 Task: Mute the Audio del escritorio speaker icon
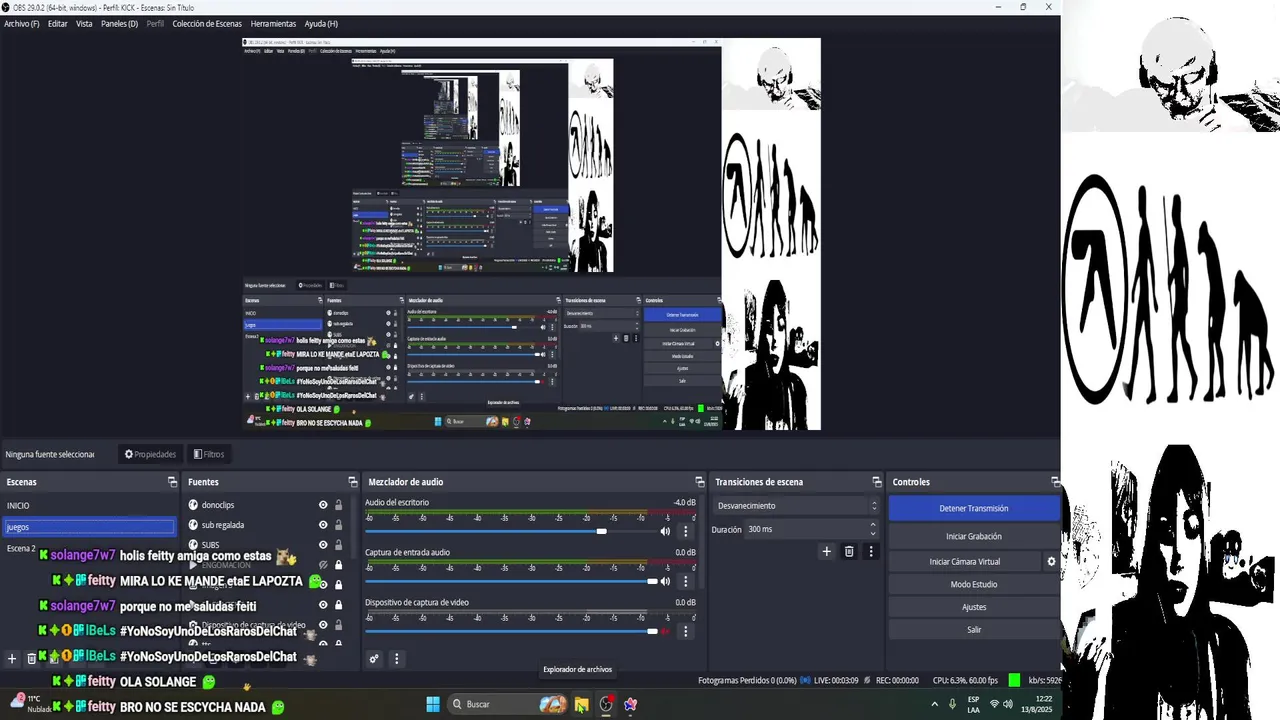pos(665,531)
